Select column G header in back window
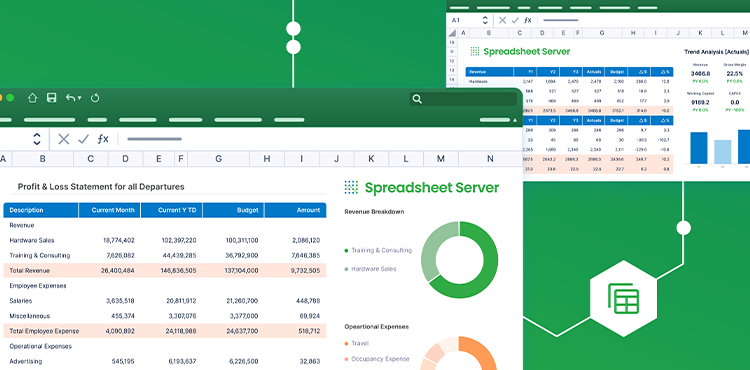 602,33
